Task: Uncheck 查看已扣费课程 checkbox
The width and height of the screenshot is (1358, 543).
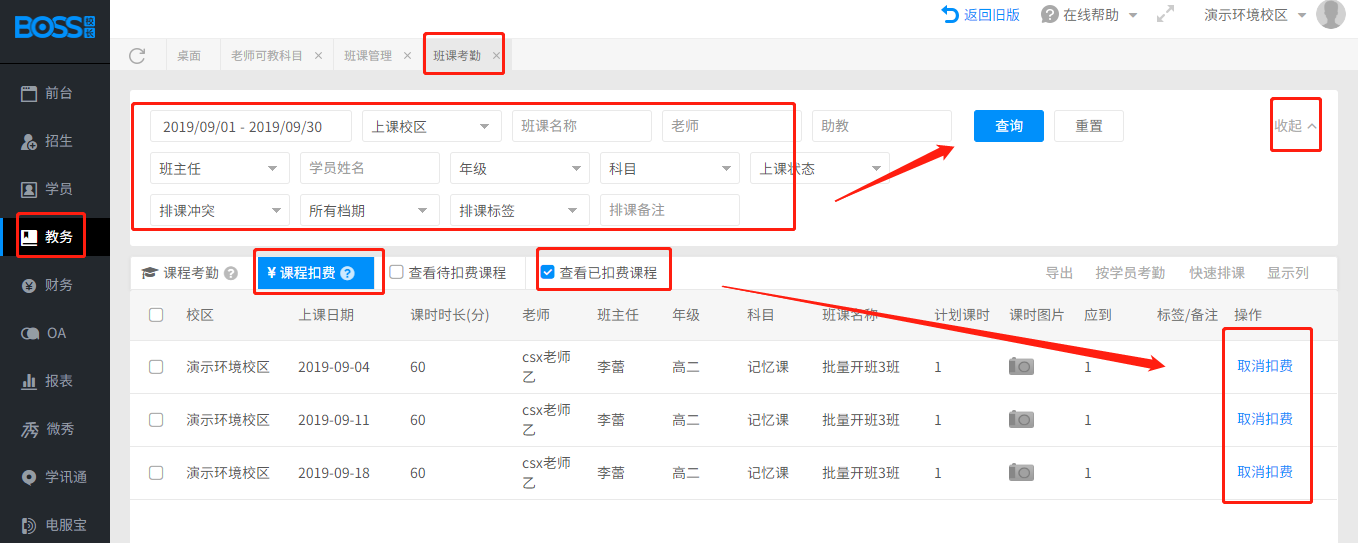Action: (x=547, y=272)
